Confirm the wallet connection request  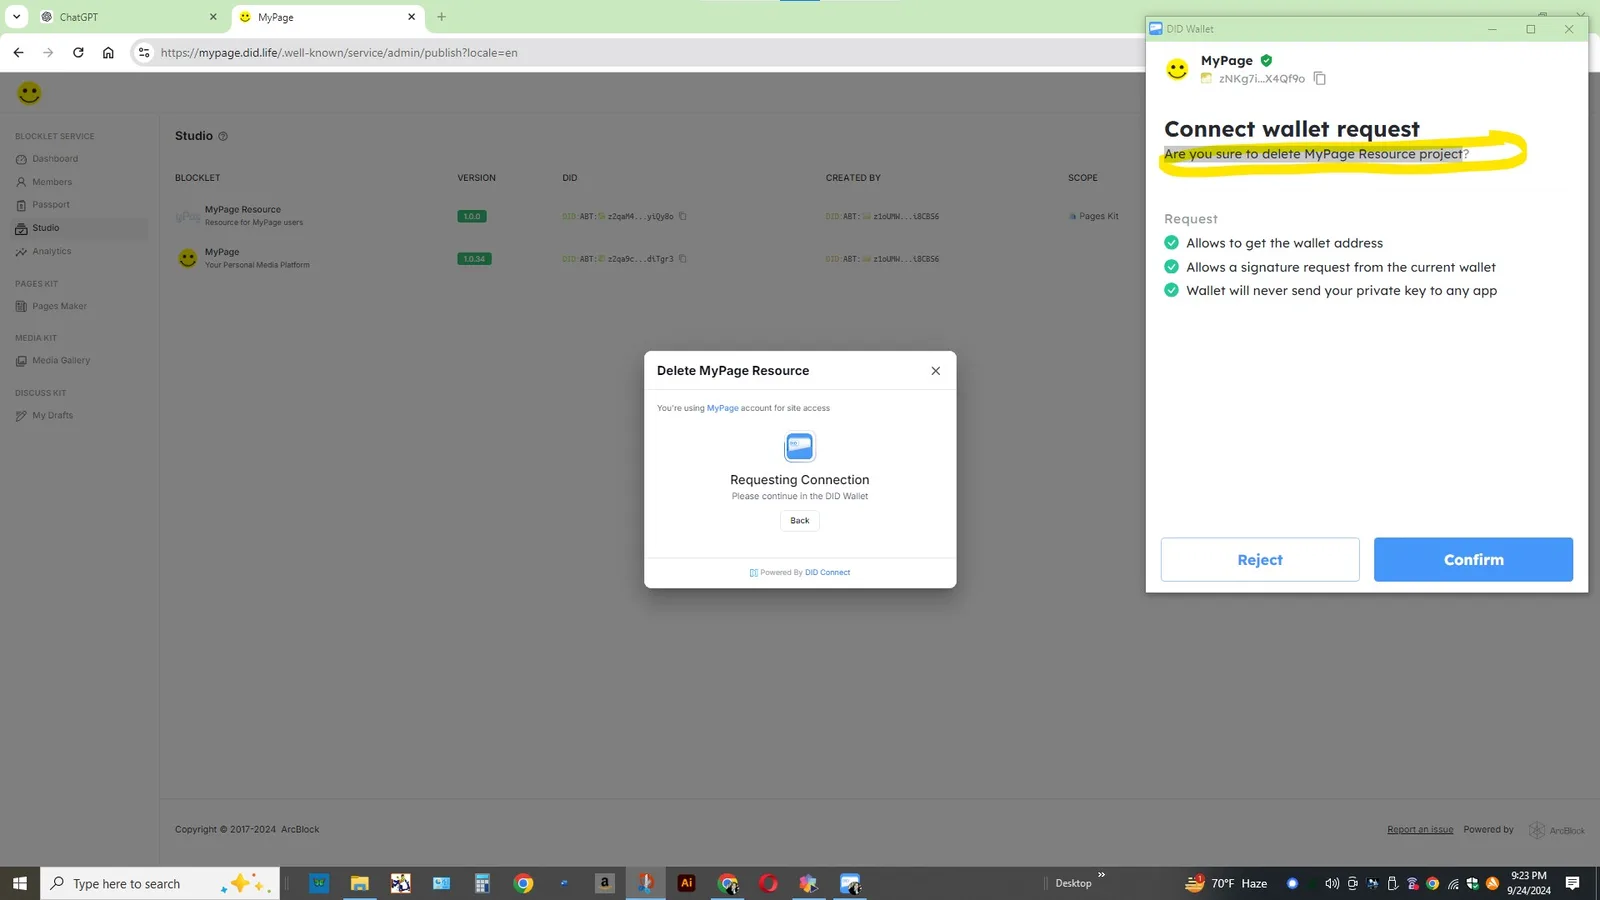tap(1473, 560)
